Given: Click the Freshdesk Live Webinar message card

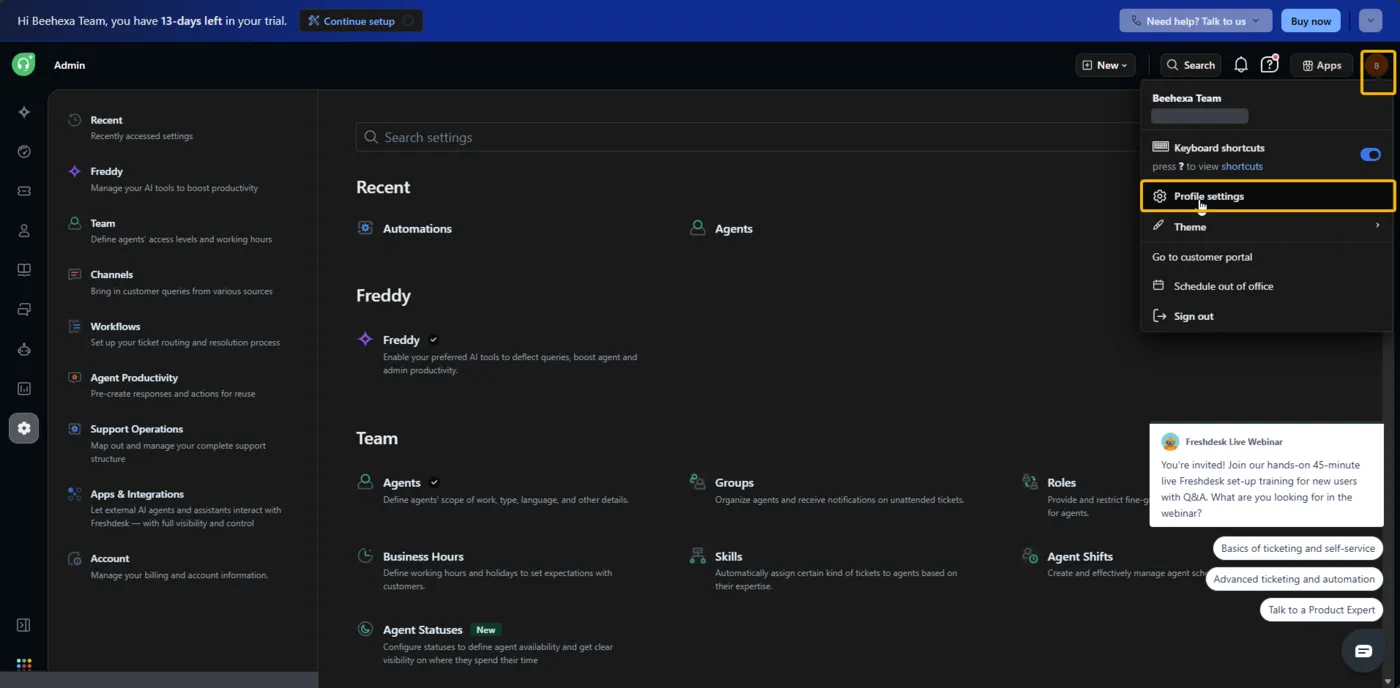Looking at the screenshot, I should (1266, 475).
